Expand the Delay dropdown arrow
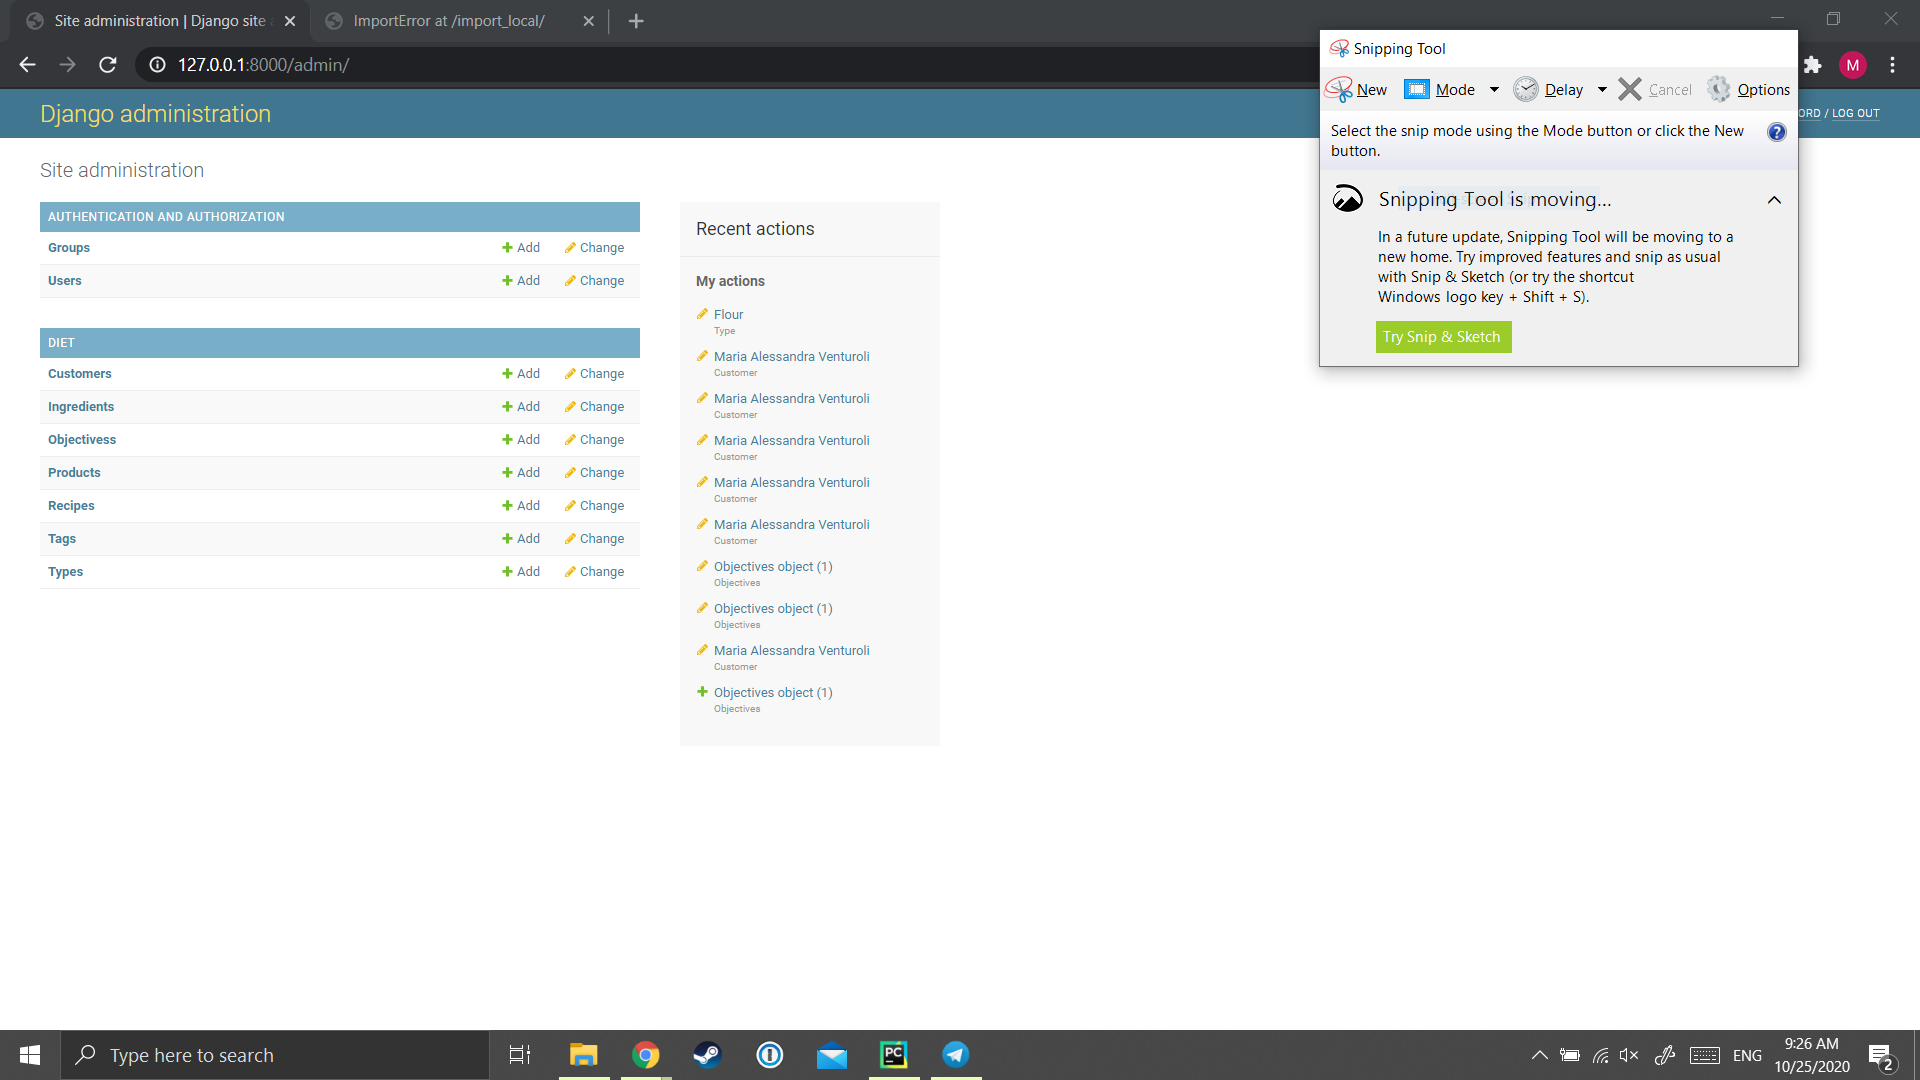 click(1602, 90)
